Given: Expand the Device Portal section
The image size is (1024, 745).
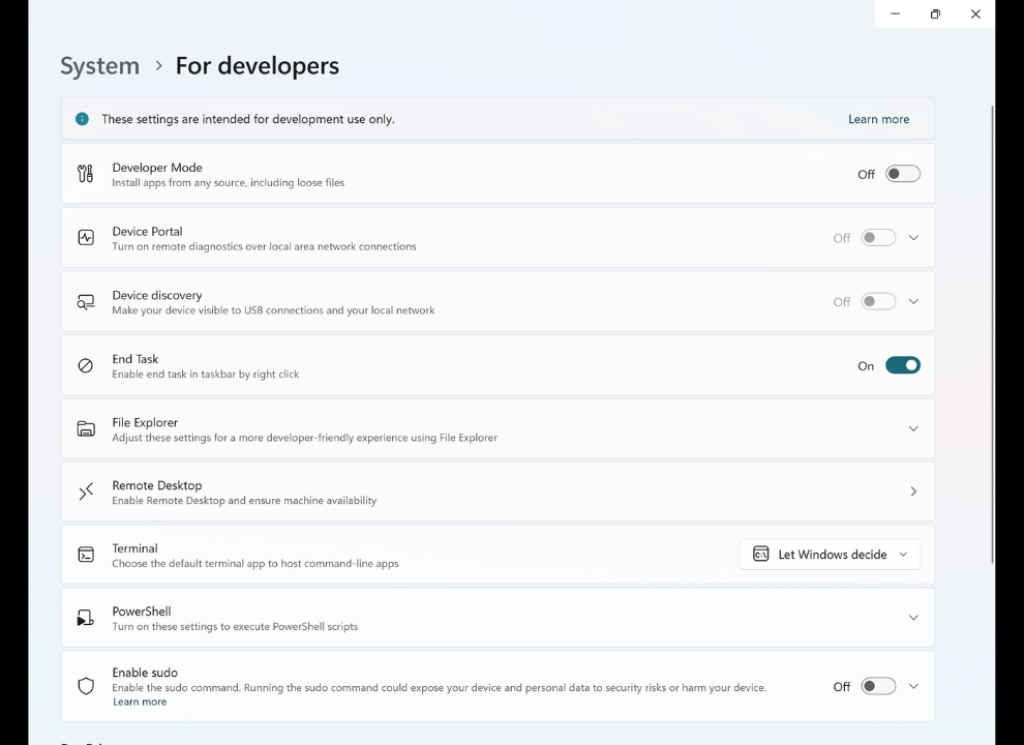Looking at the screenshot, I should (913, 237).
